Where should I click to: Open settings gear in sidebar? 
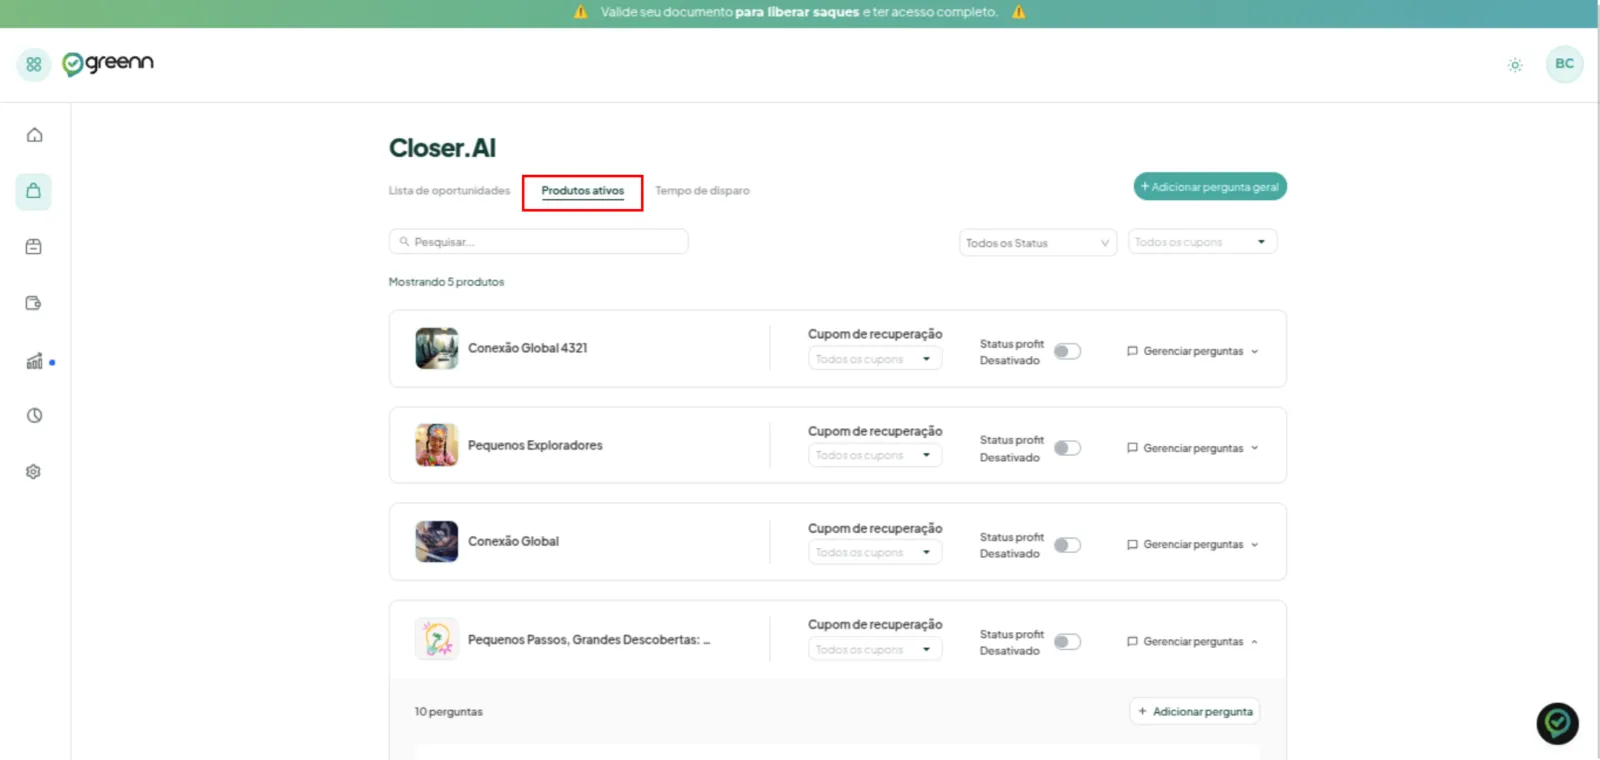(x=34, y=471)
